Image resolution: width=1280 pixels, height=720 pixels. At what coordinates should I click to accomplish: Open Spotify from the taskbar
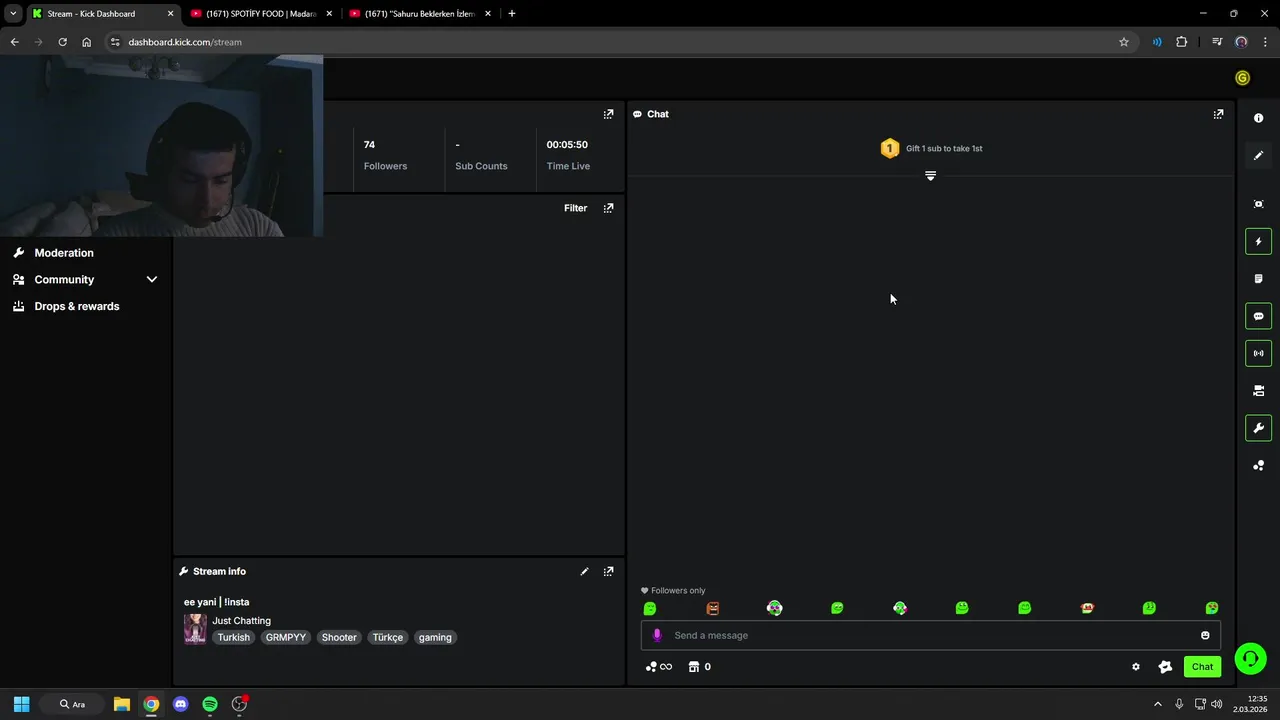click(x=210, y=704)
